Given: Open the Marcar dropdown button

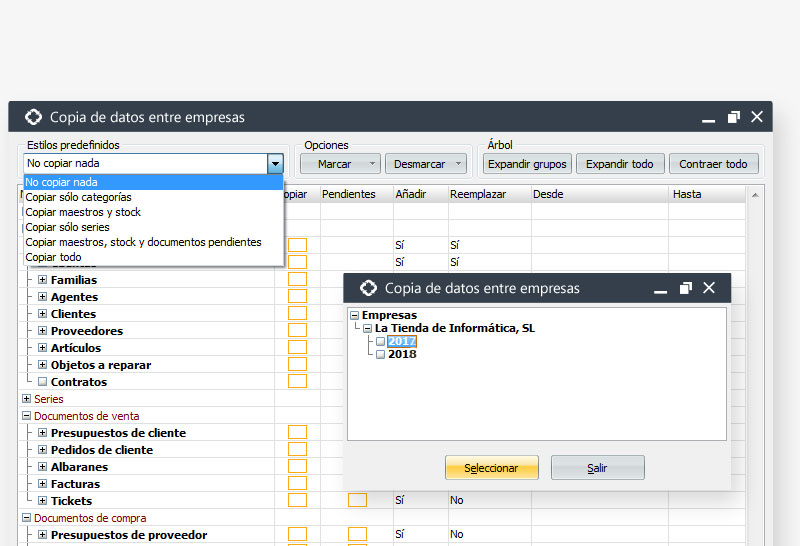Looking at the screenshot, I should coord(340,163).
